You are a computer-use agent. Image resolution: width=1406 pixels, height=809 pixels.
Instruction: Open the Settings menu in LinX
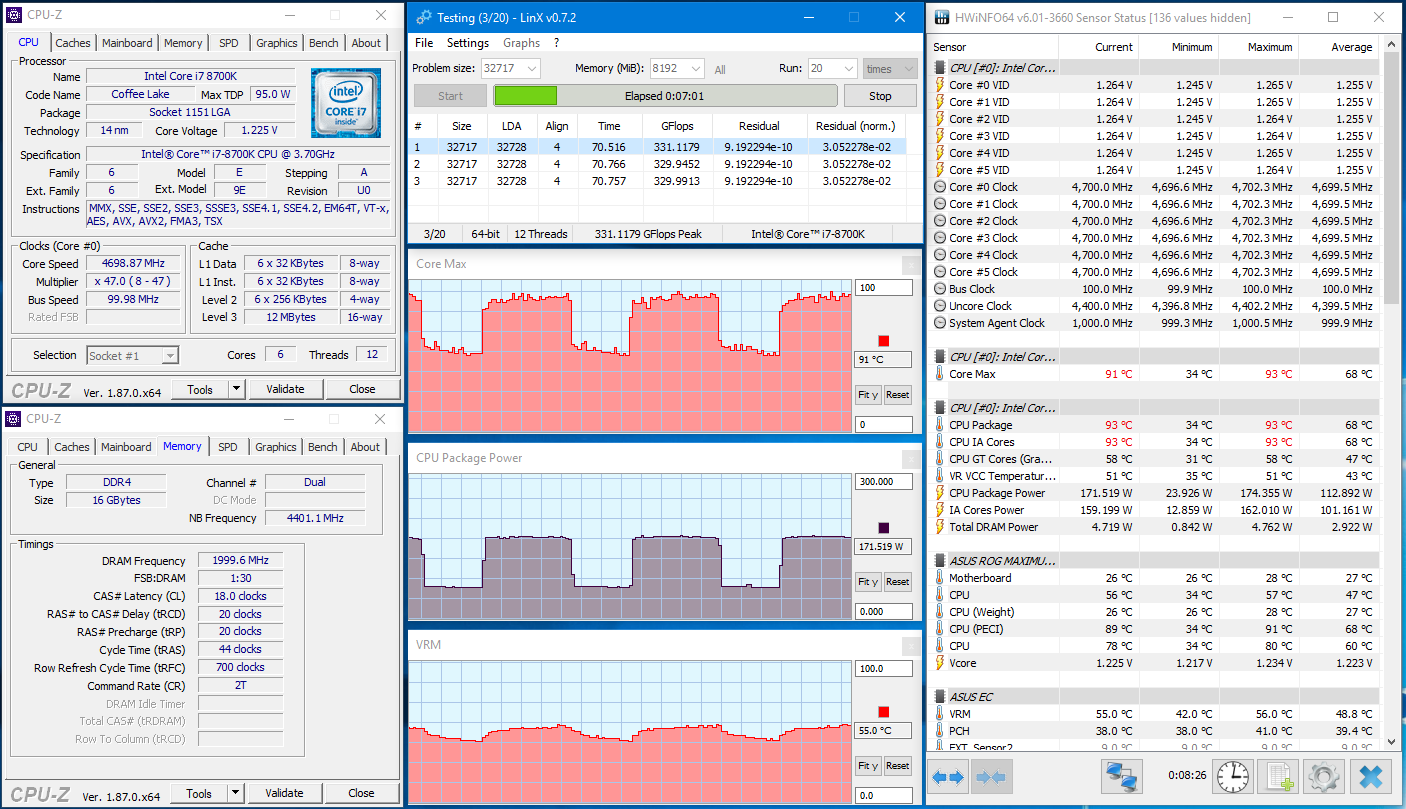click(x=467, y=43)
